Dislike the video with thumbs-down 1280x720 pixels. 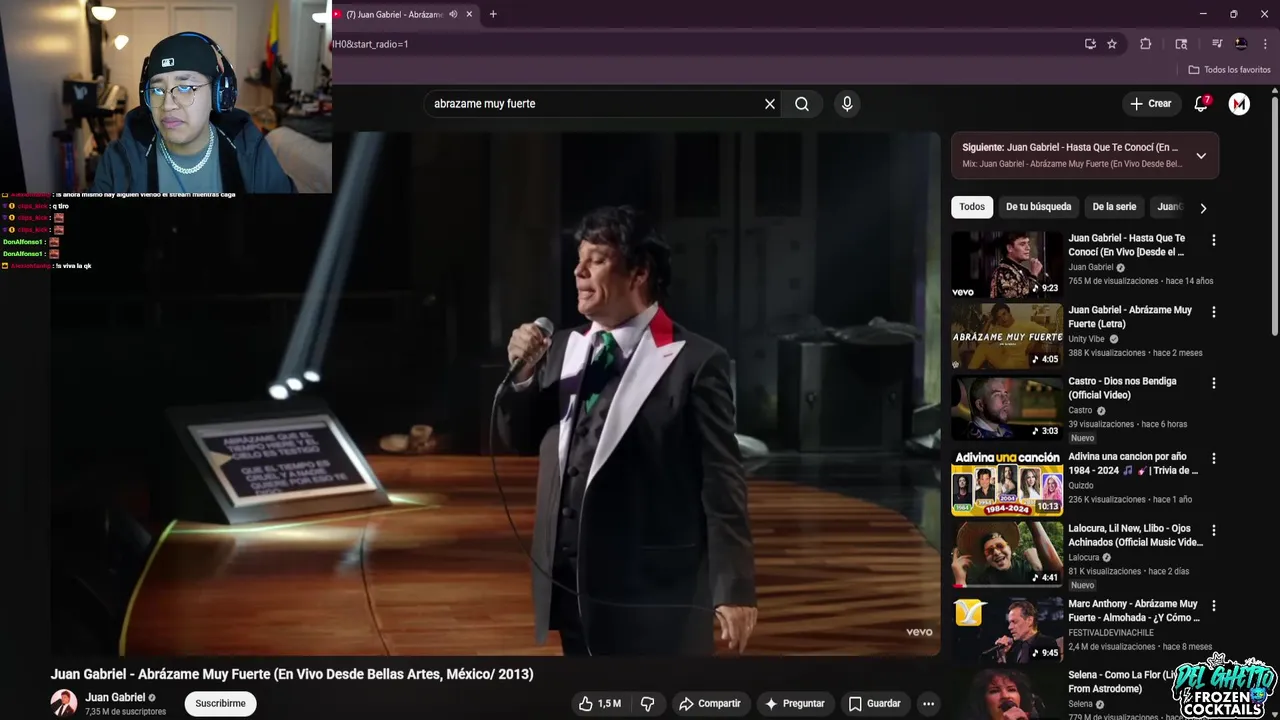[x=647, y=703]
